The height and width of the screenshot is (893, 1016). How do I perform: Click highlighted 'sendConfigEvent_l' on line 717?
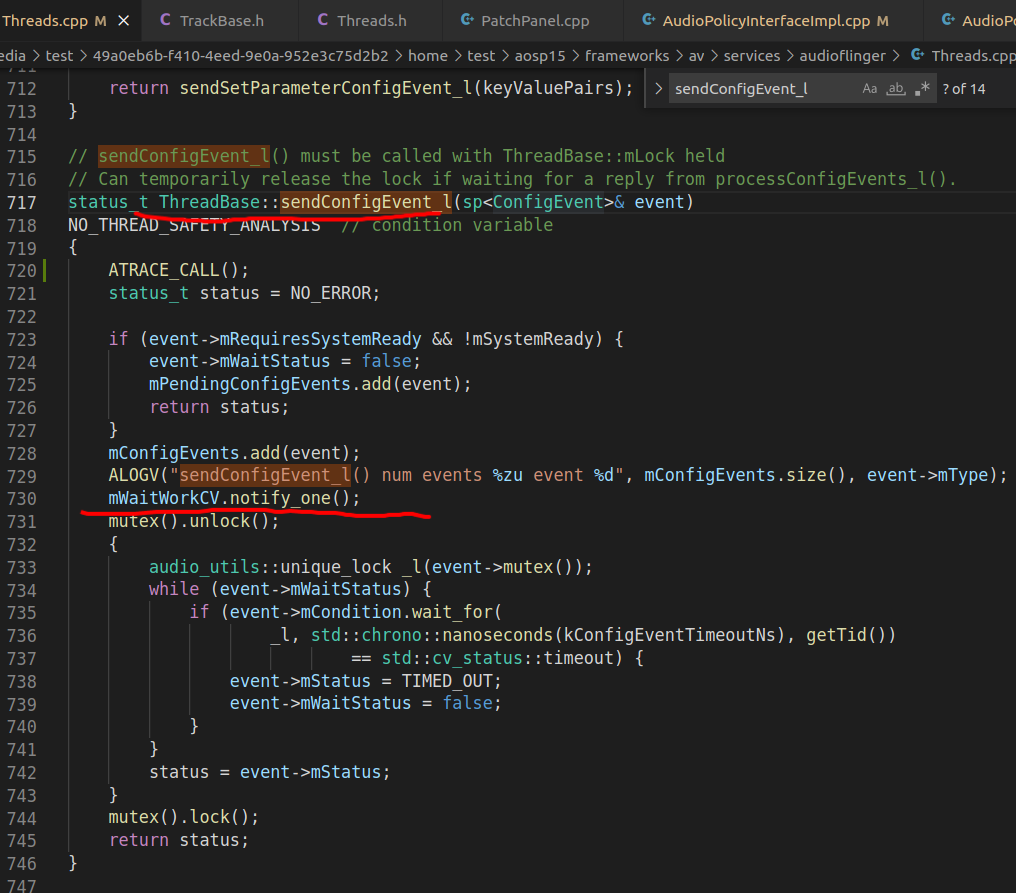tap(366, 202)
